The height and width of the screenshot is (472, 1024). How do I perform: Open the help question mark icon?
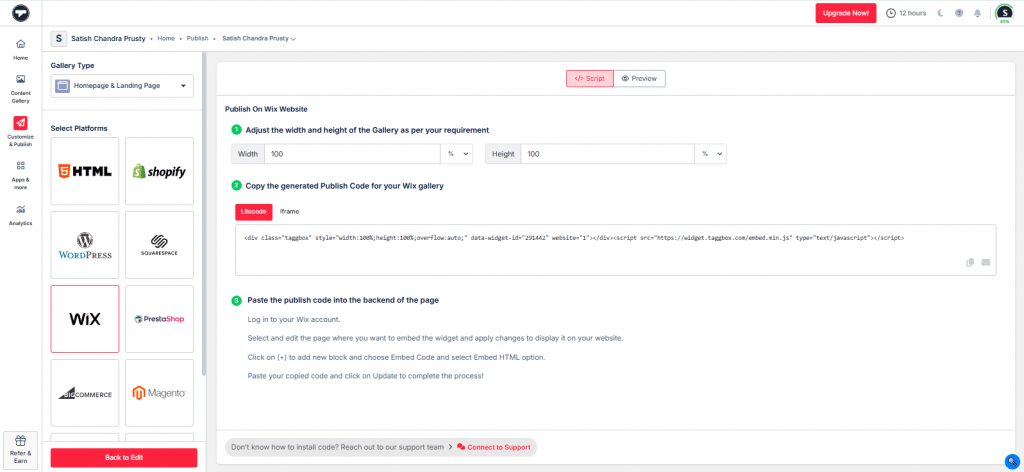point(959,13)
